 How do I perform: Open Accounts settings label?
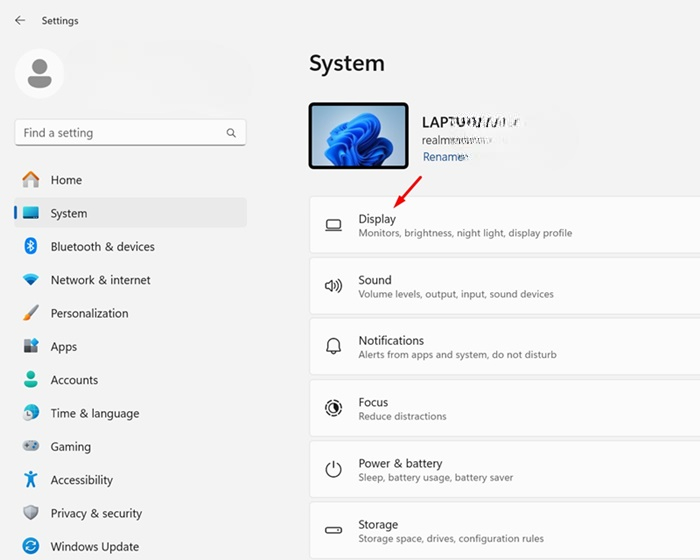coord(74,380)
